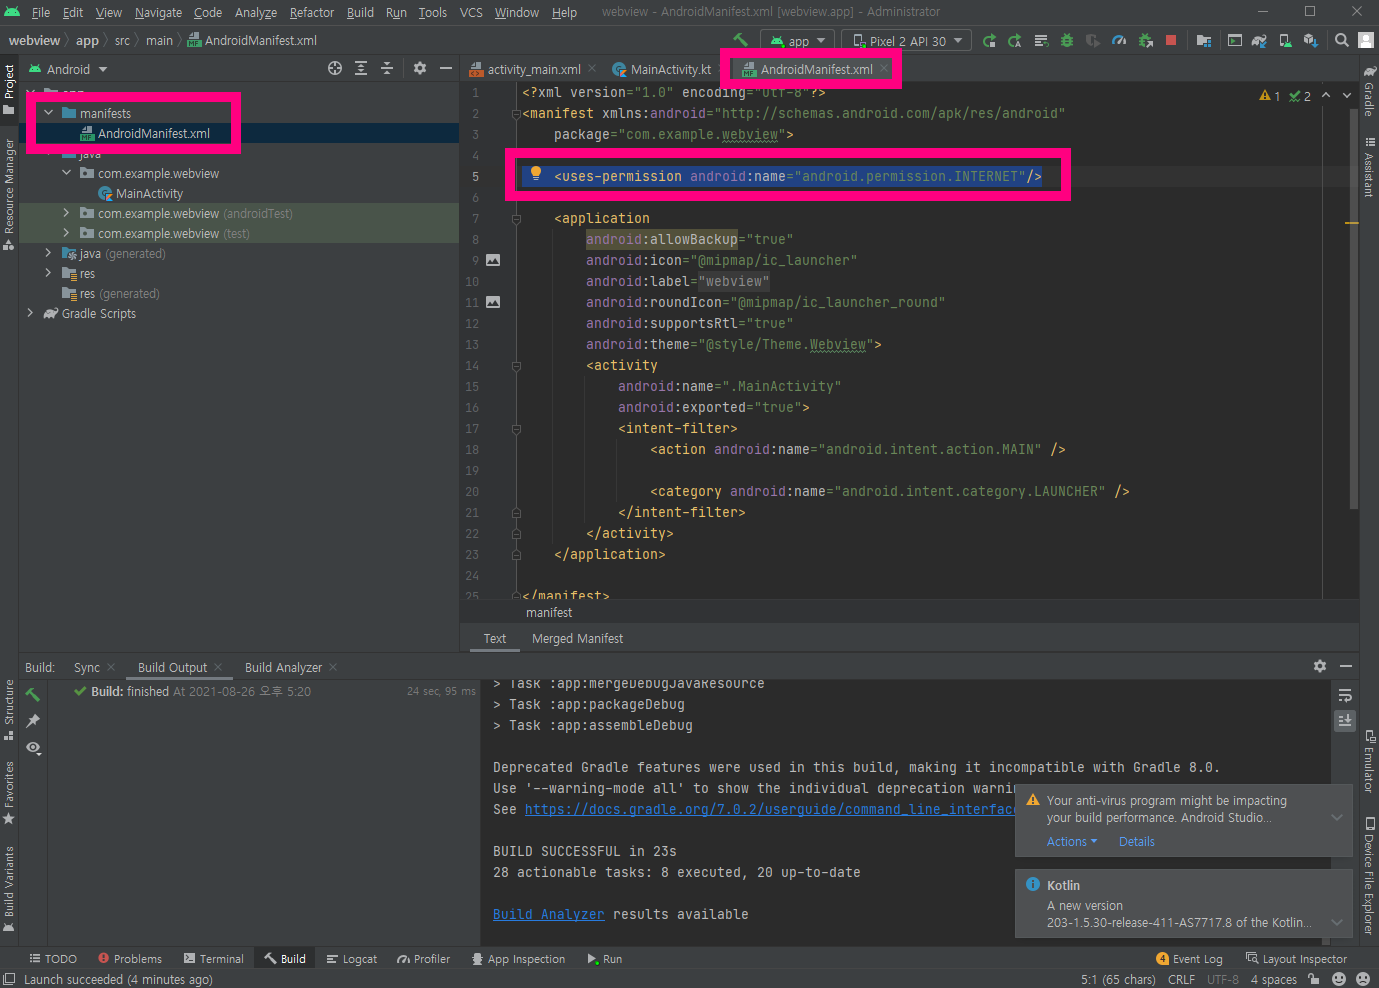This screenshot has height=988, width=1379.
Task: Click the Debug app bug icon
Action: 1067,41
